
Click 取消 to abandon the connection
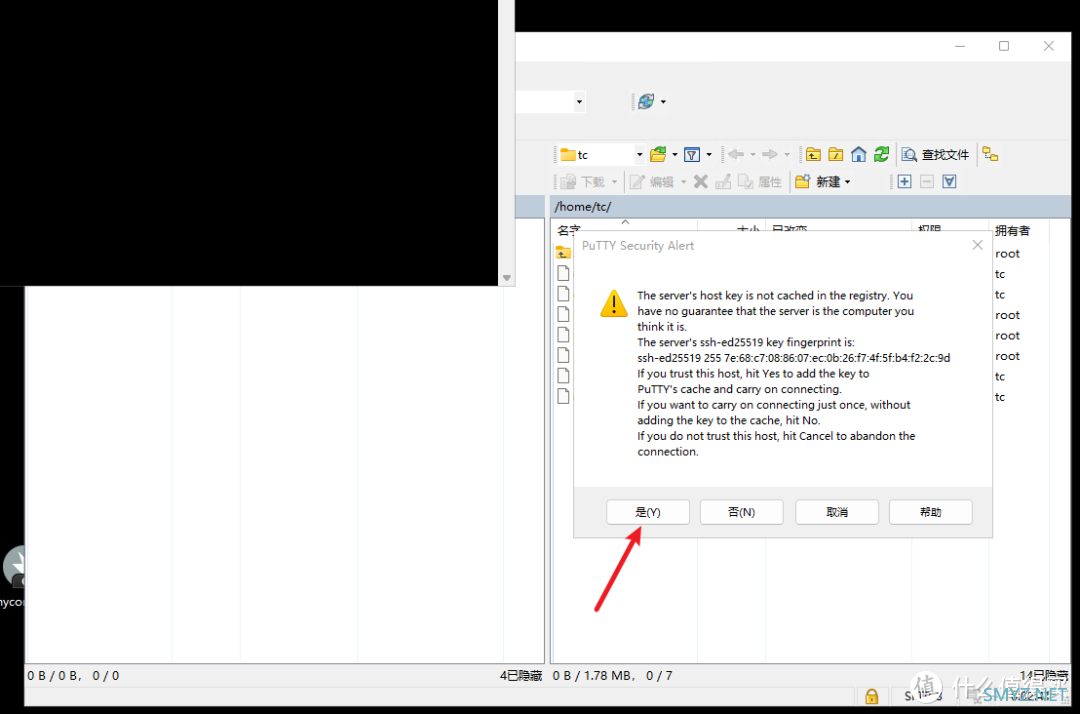pyautogui.click(x=837, y=512)
